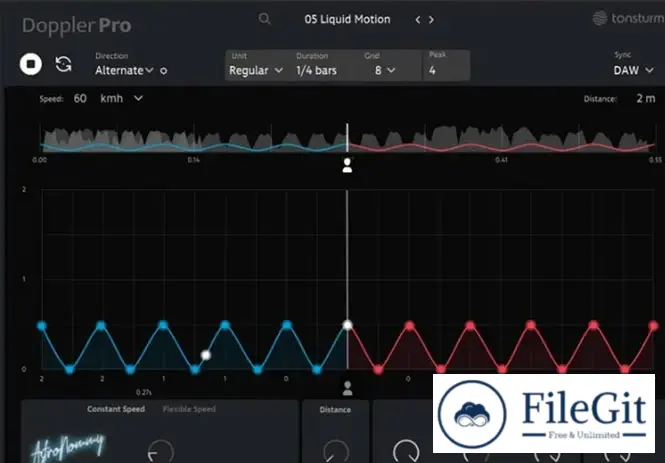Click the knob right of Distance panel

[406, 452]
